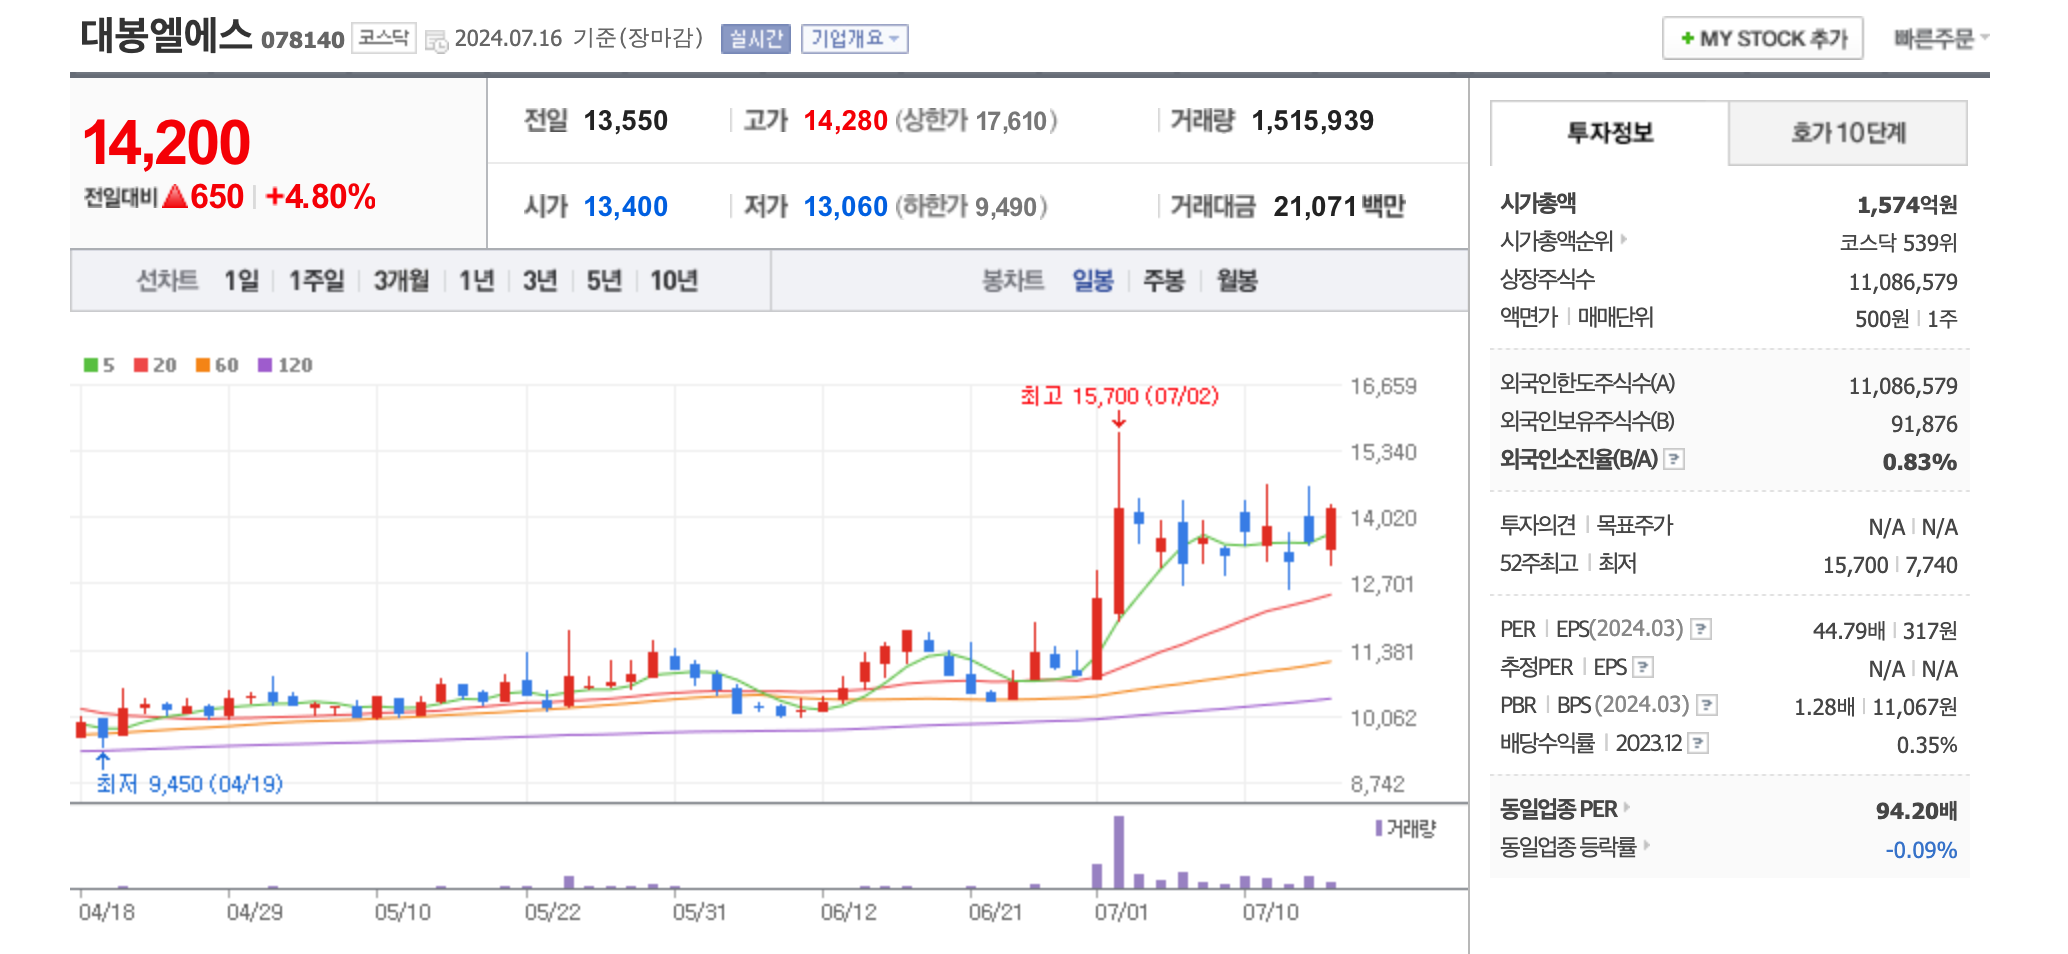The height and width of the screenshot is (954, 2068).
Task: Click the 시가 value 13,400
Action: tap(625, 207)
